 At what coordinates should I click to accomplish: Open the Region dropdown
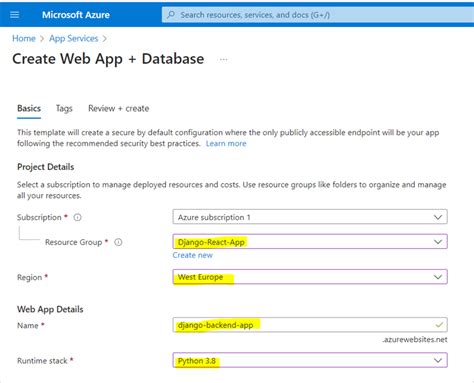pyautogui.click(x=310, y=277)
